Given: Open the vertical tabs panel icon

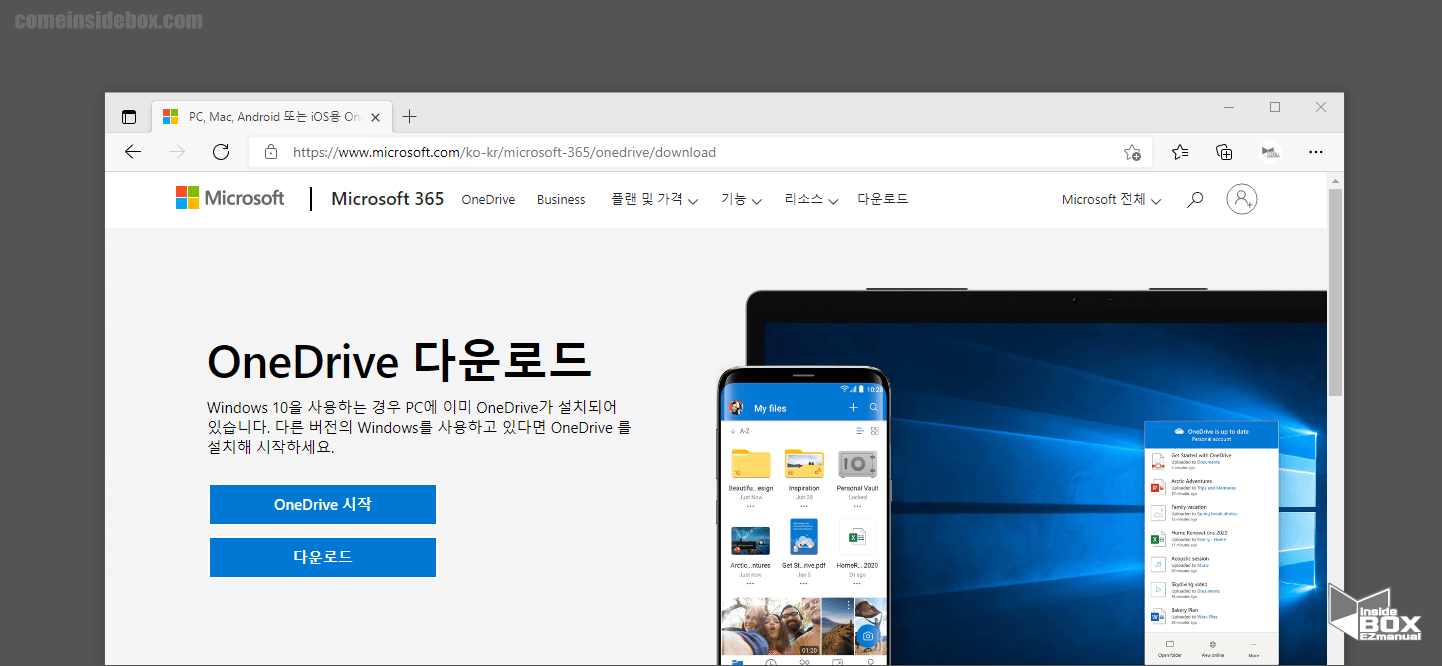Looking at the screenshot, I should click(129, 117).
